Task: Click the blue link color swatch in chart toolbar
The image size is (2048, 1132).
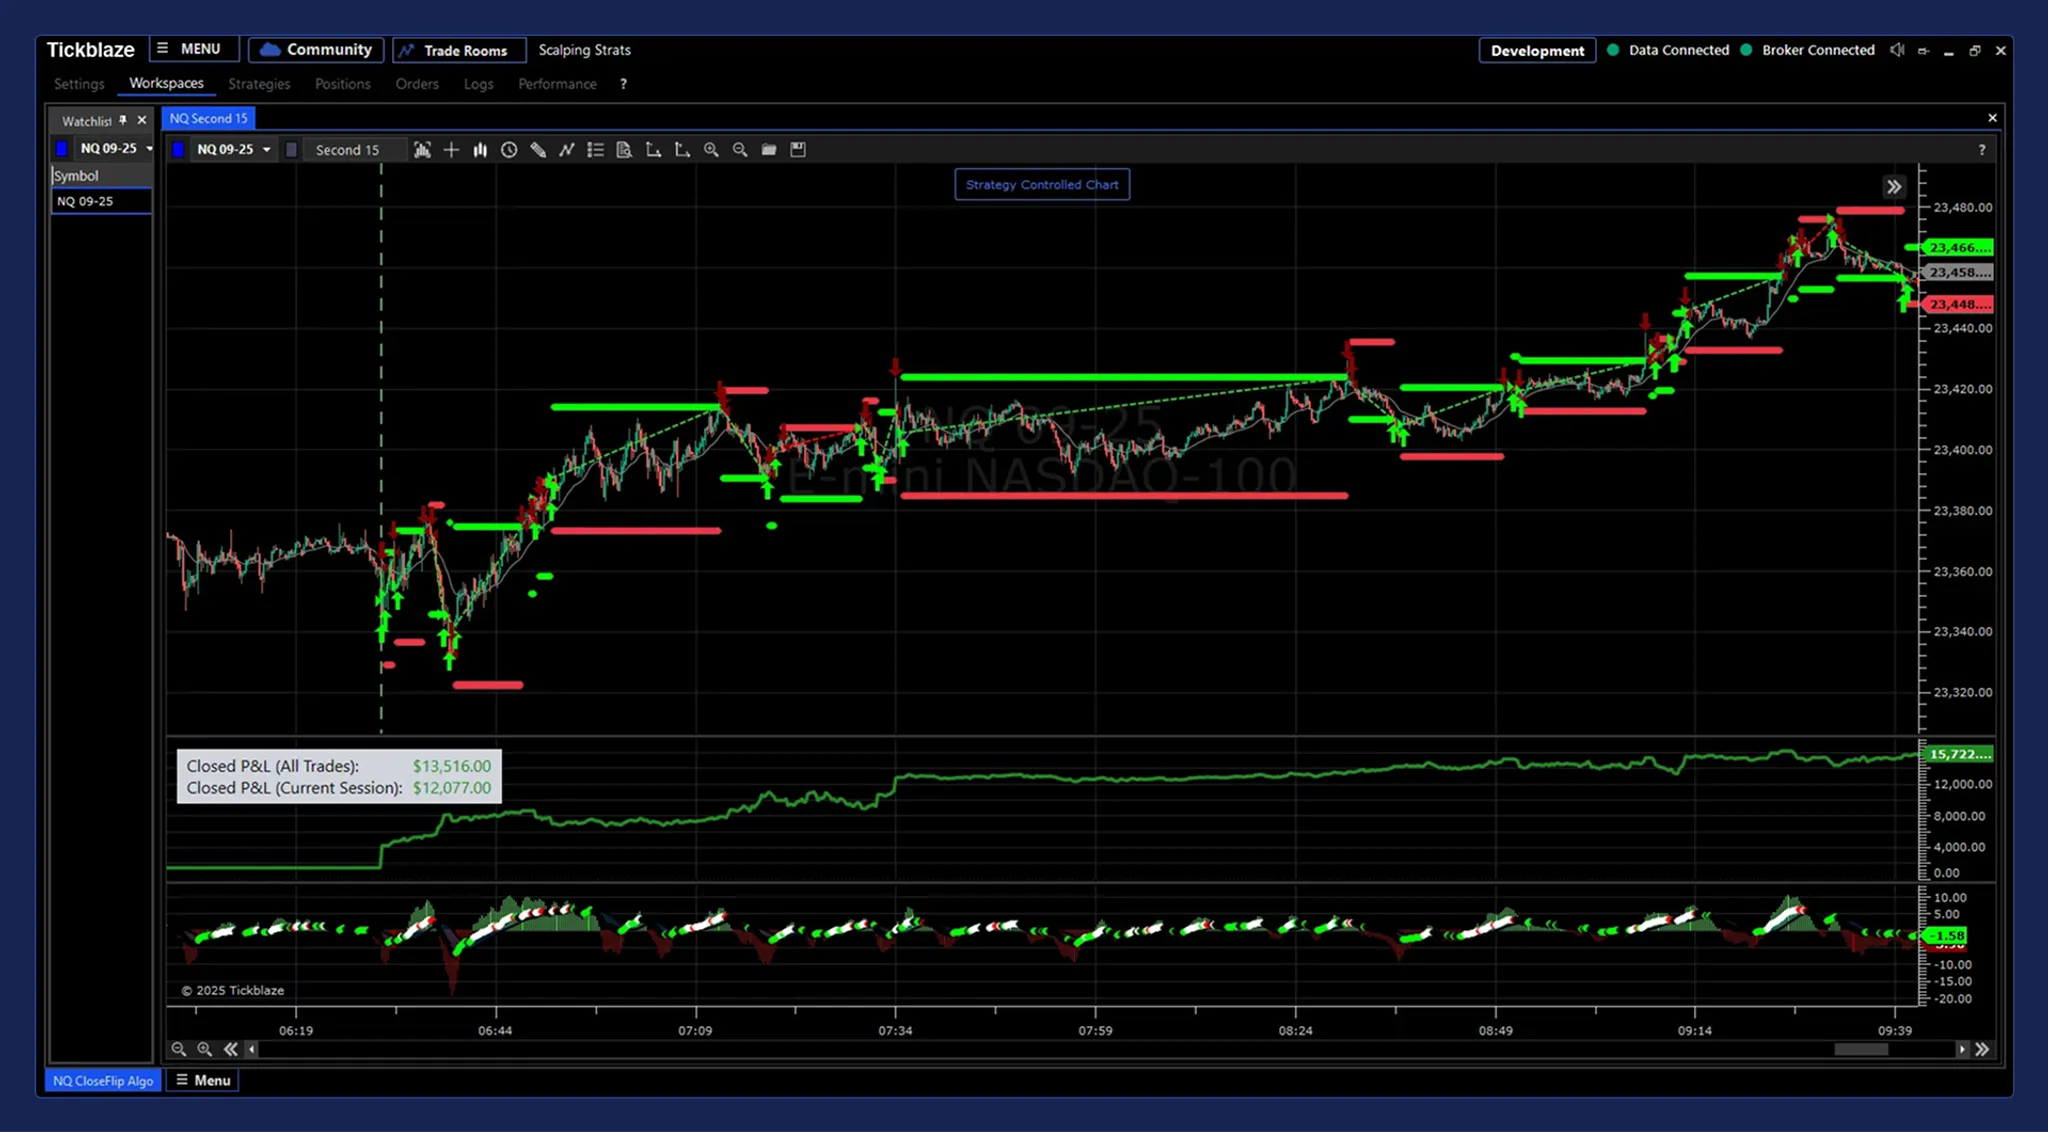Action: click(178, 150)
